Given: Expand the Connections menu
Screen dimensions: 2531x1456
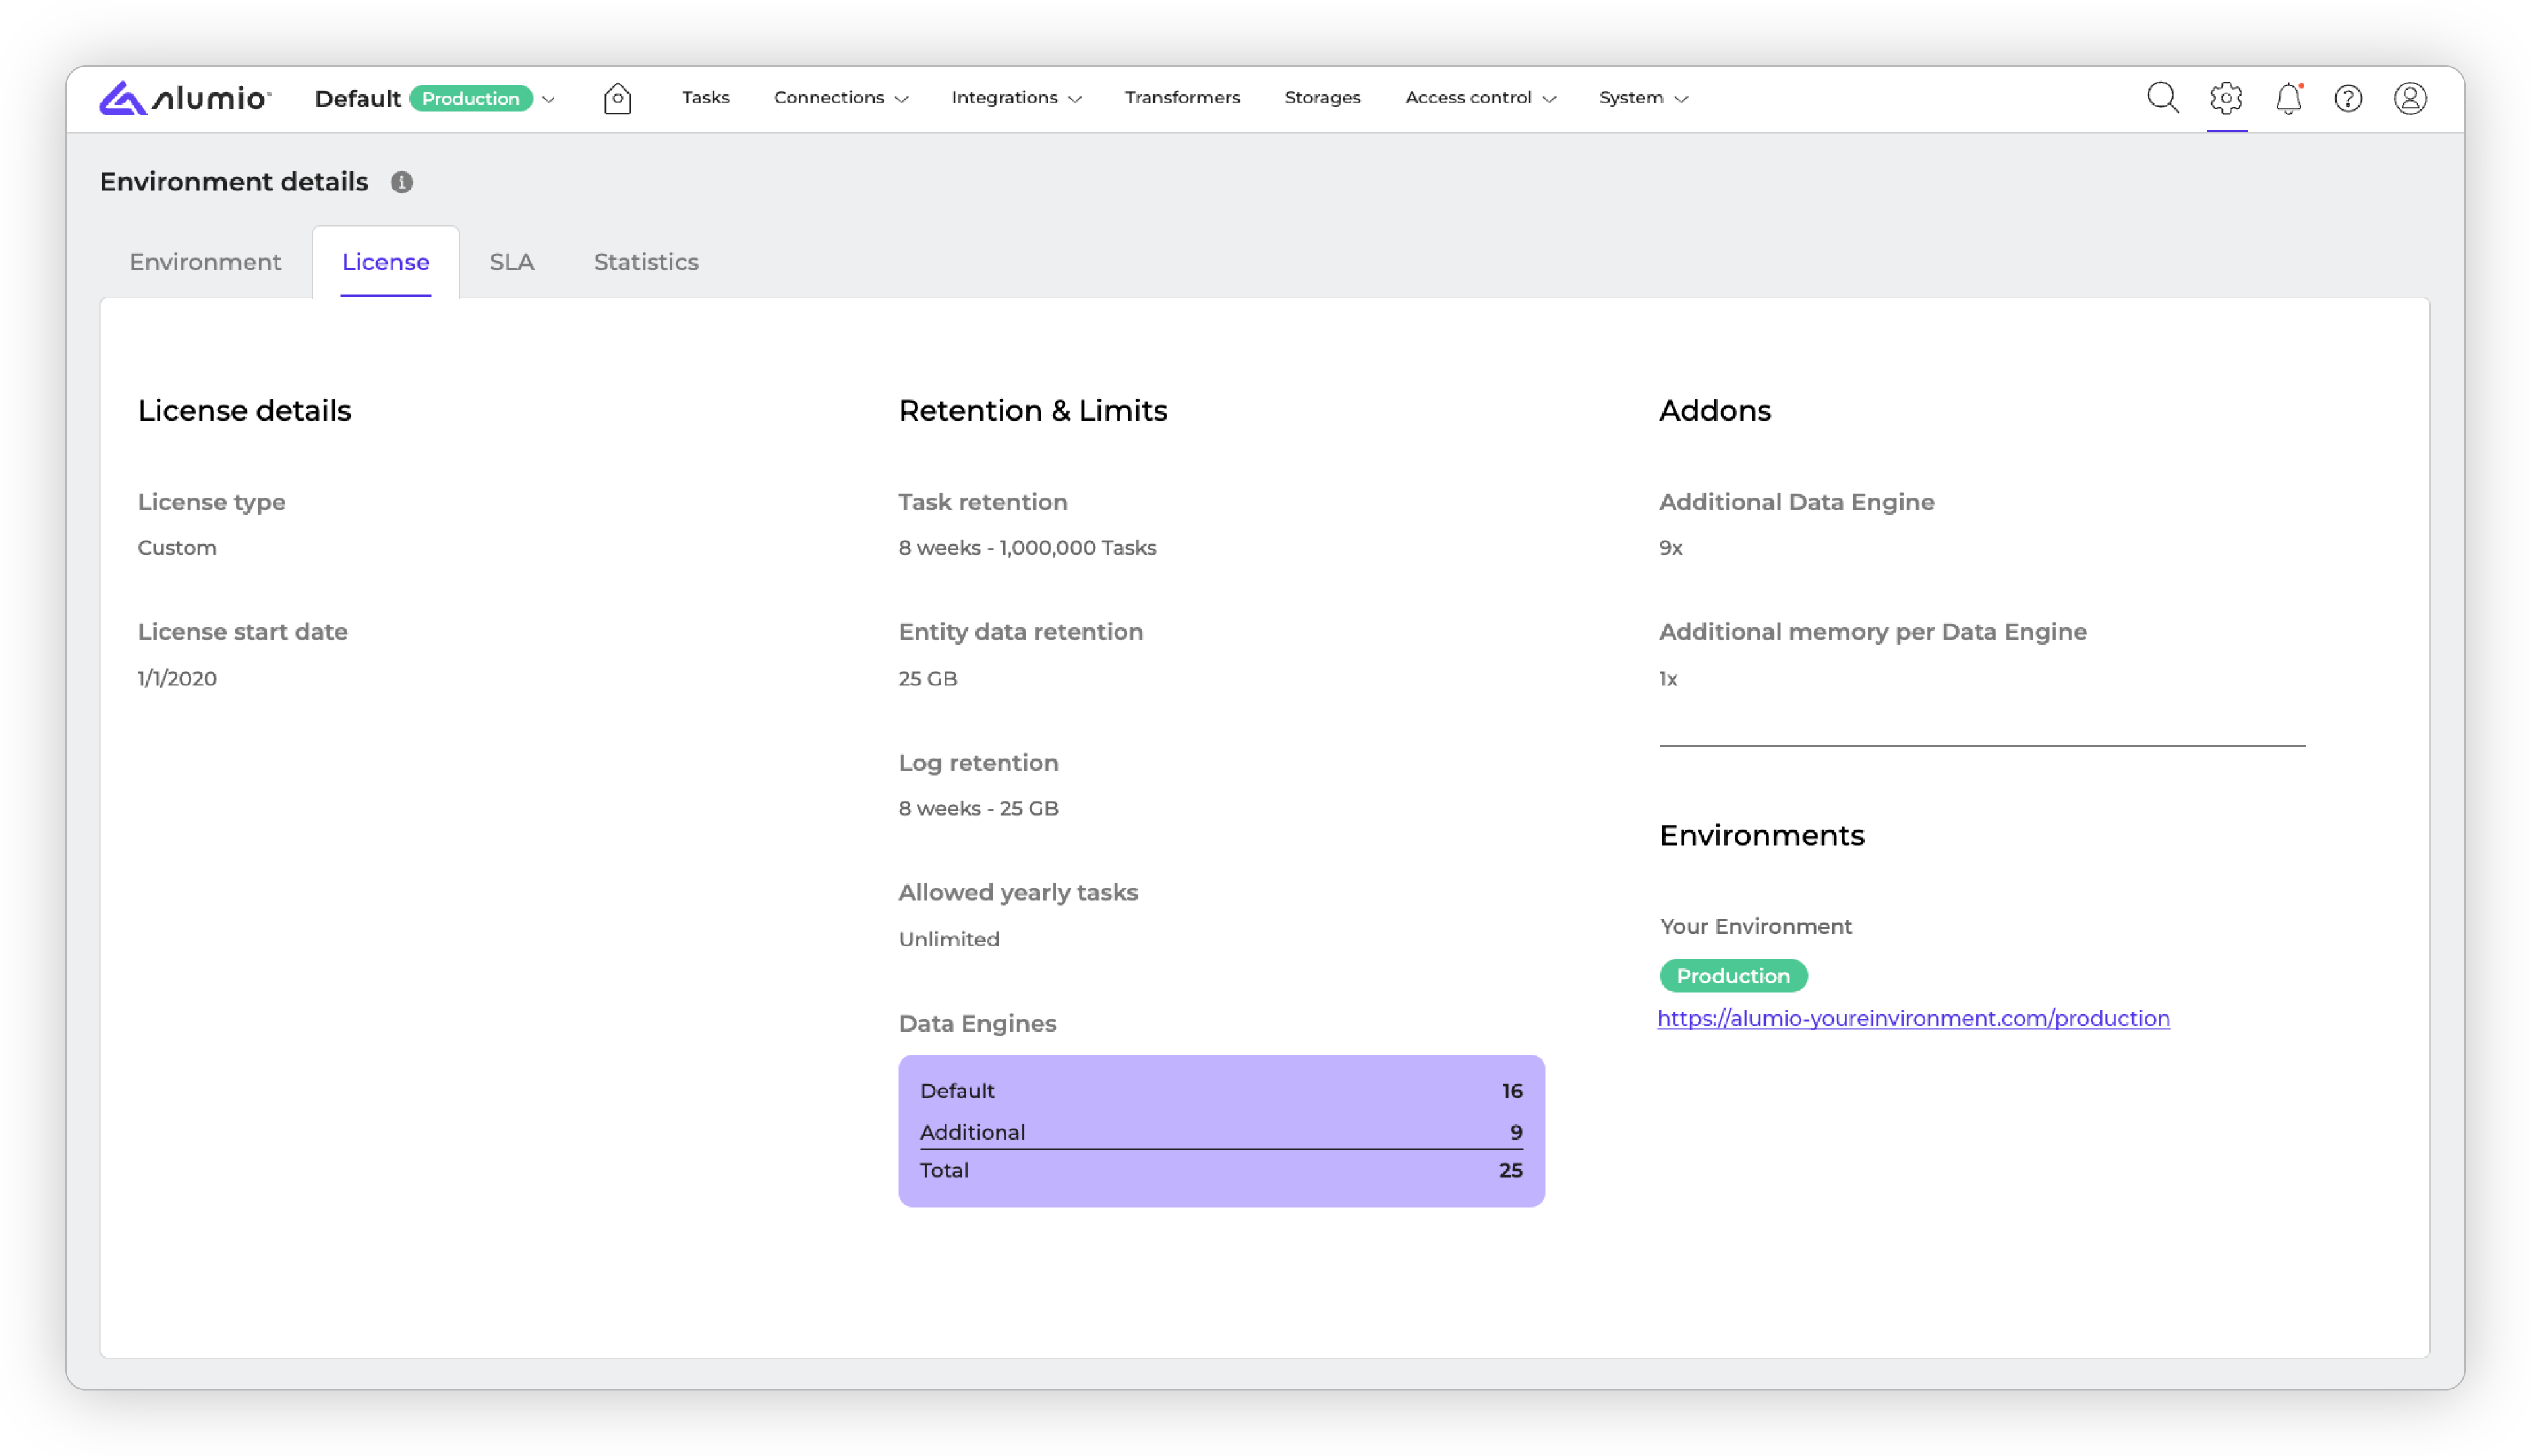Looking at the screenshot, I should 840,98.
